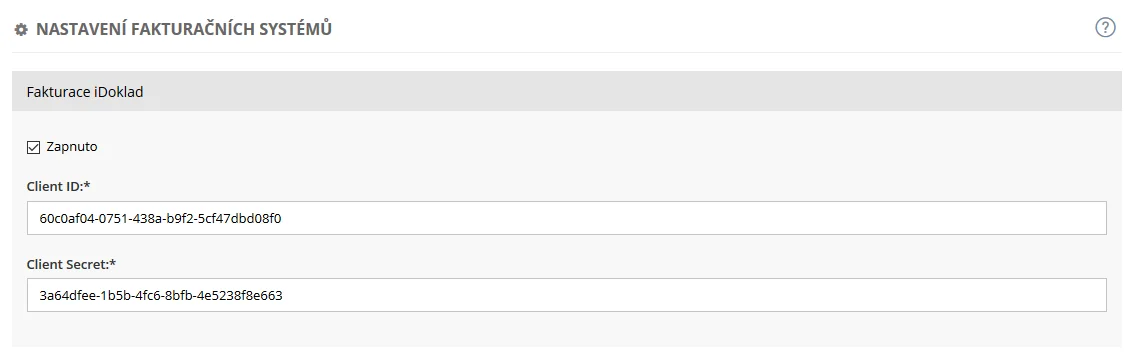Focus the Client ID input field

(566, 218)
